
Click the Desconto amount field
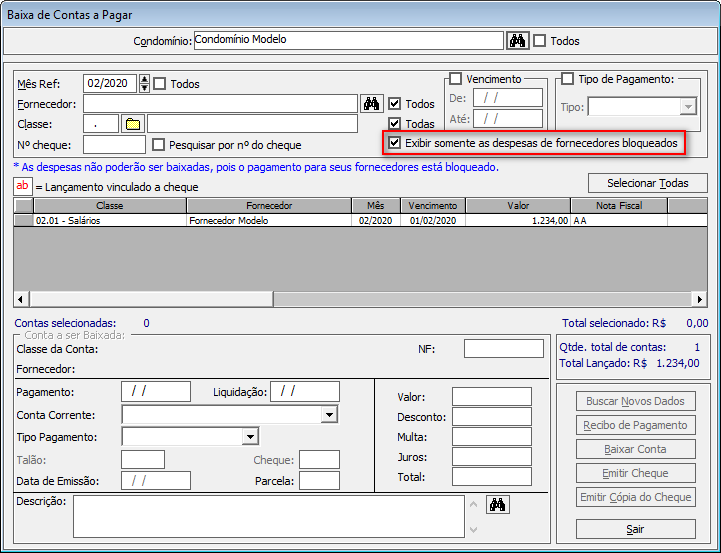pos(492,417)
